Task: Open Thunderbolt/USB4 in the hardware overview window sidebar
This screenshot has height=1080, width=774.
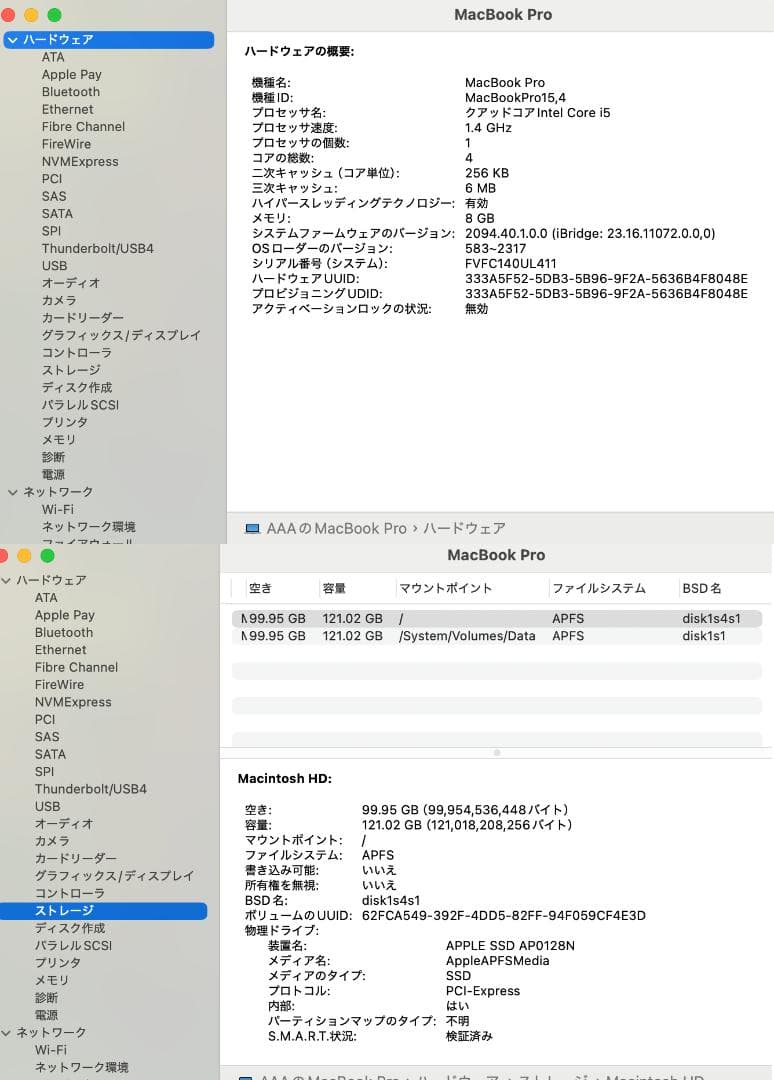Action: pyautogui.click(x=98, y=248)
